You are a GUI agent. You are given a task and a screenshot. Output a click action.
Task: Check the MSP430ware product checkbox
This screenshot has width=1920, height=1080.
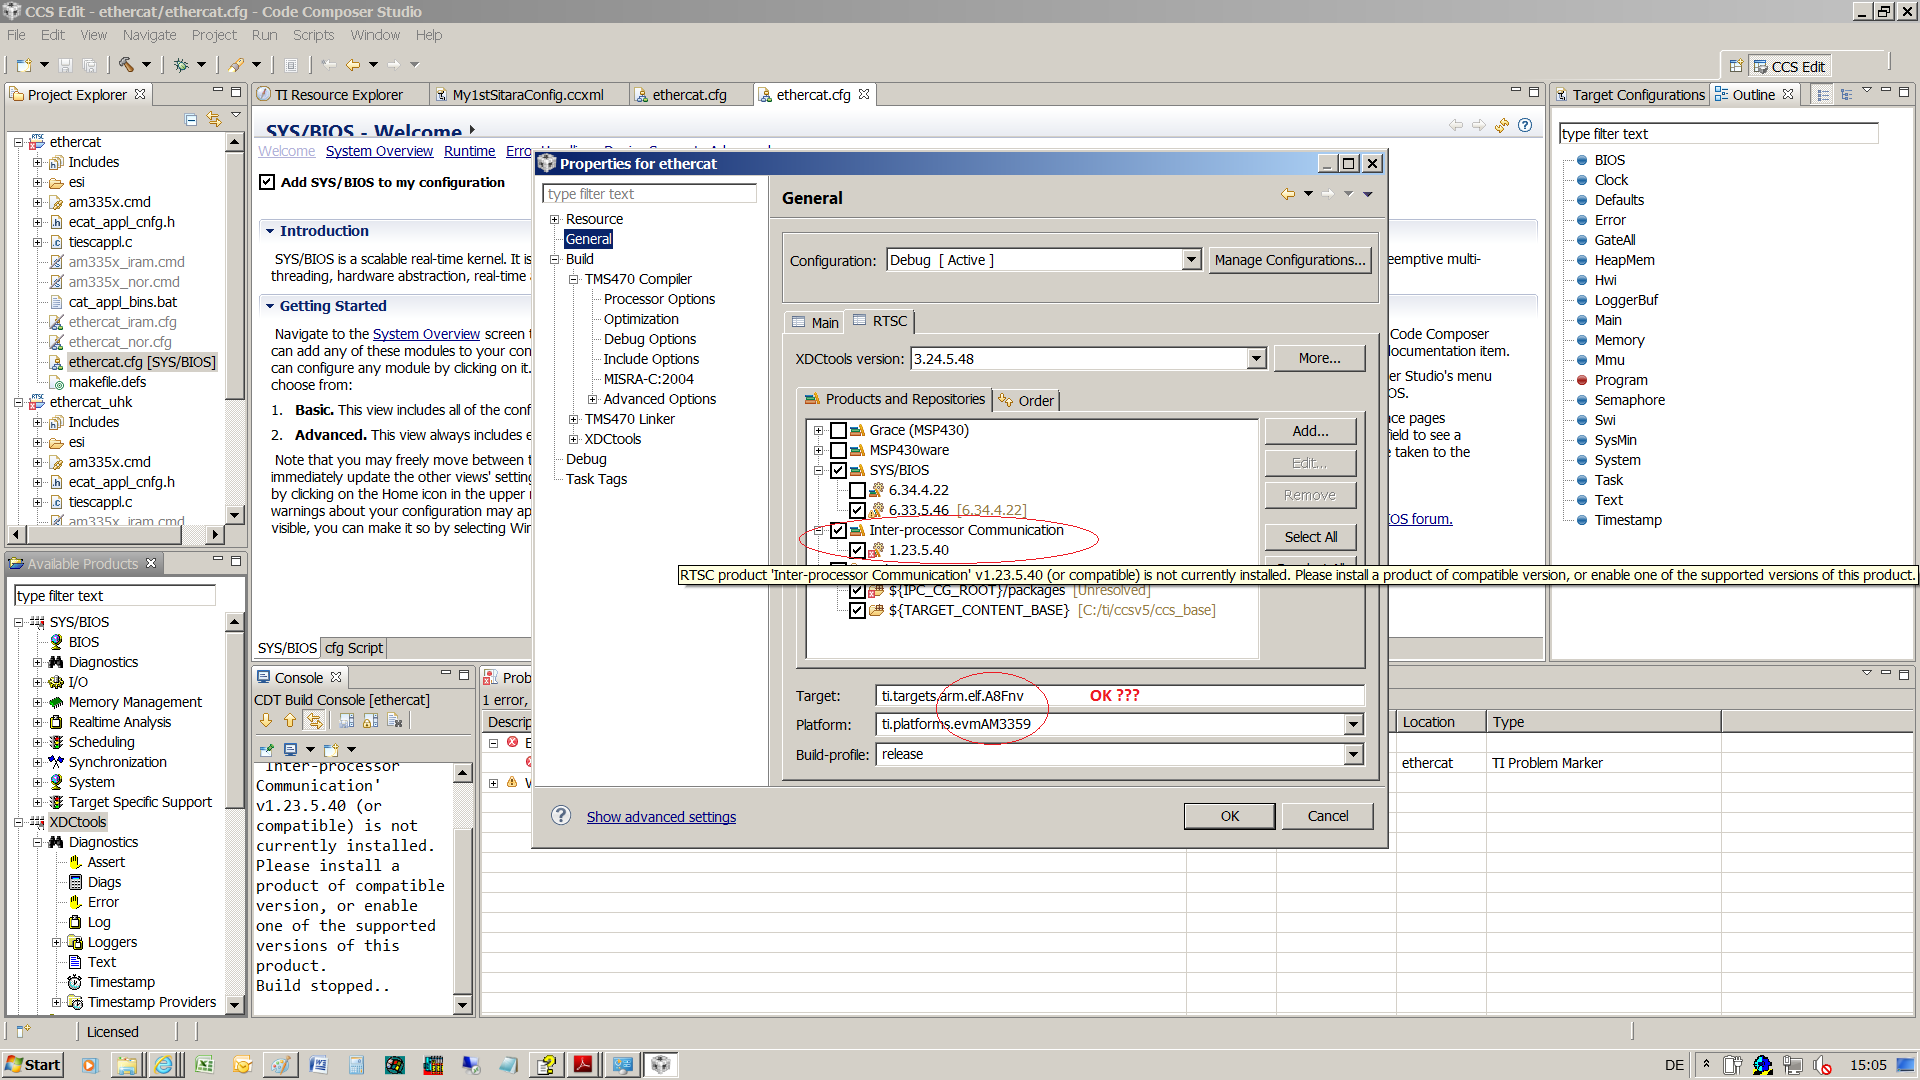[x=839, y=450]
